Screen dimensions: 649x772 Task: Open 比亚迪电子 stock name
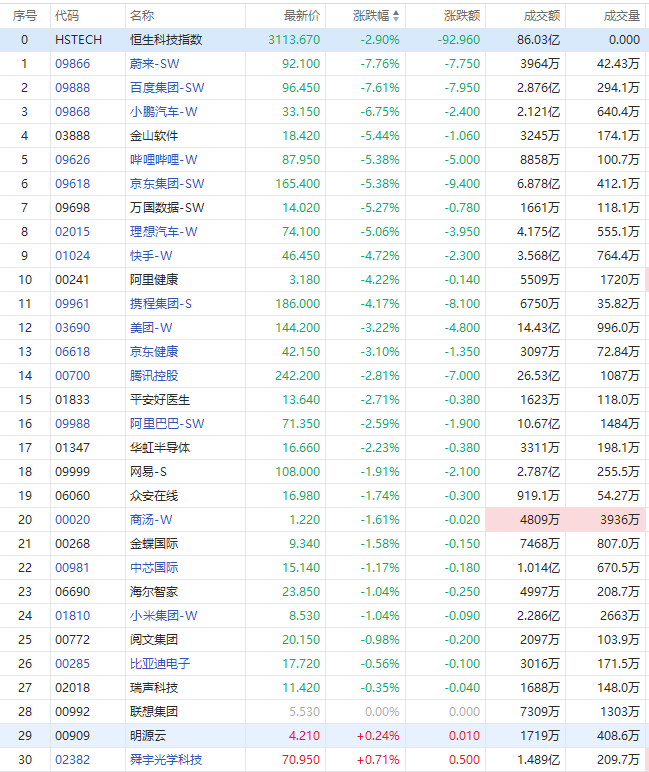tap(160, 664)
